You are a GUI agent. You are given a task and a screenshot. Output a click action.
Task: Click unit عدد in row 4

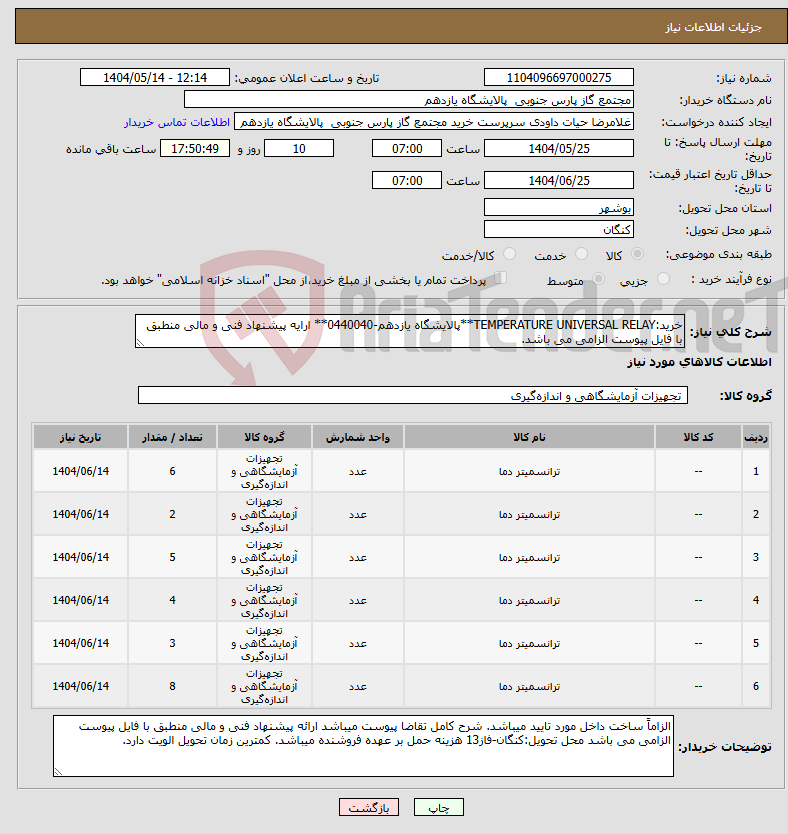(x=358, y=601)
